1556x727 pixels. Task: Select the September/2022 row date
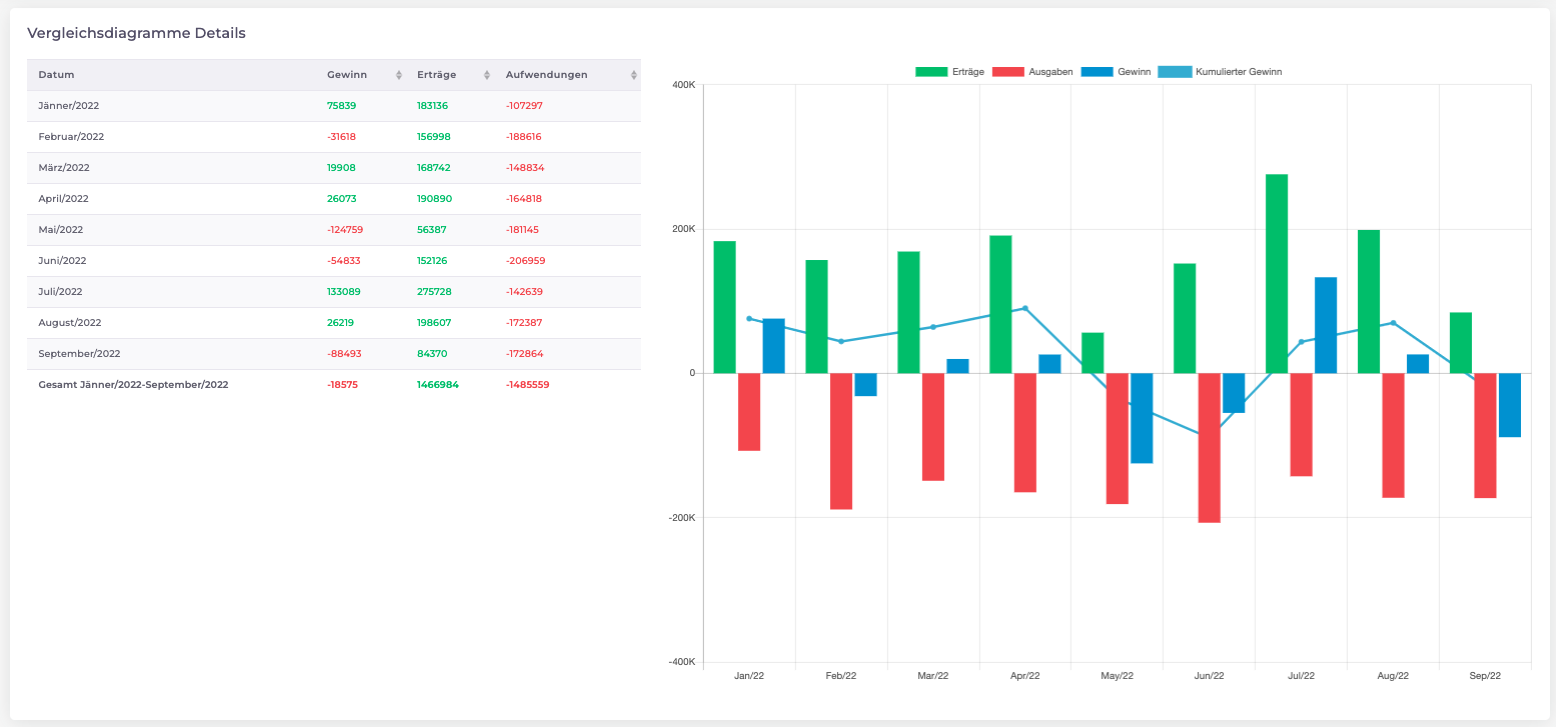[x=79, y=353]
